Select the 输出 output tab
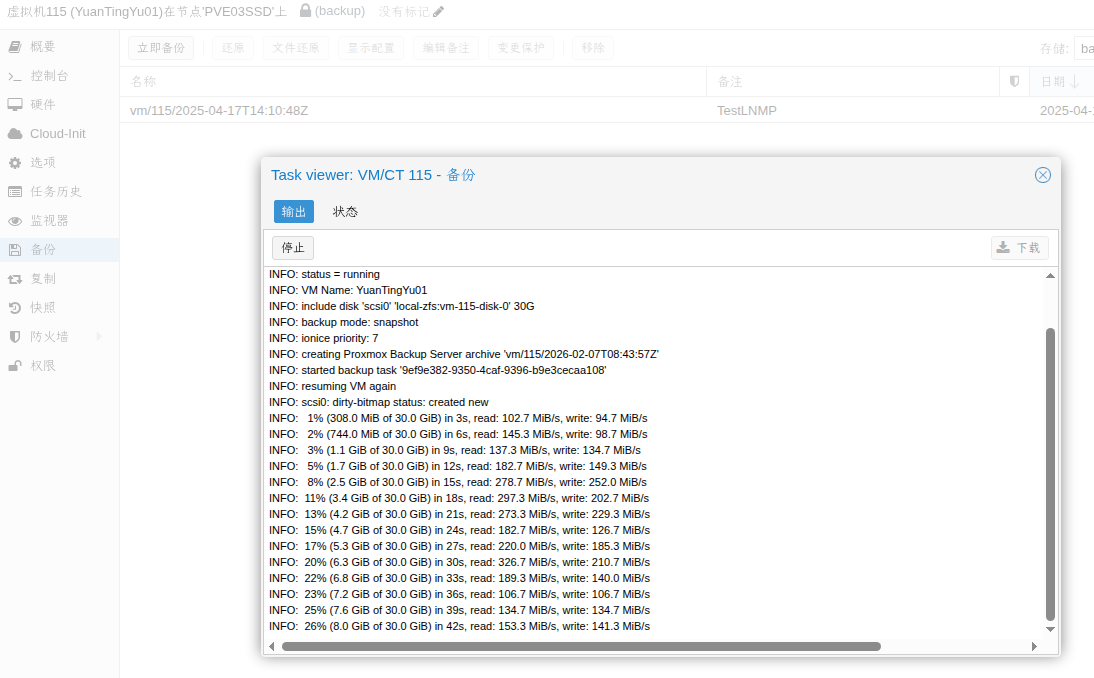This screenshot has width=1094, height=678. (x=294, y=212)
